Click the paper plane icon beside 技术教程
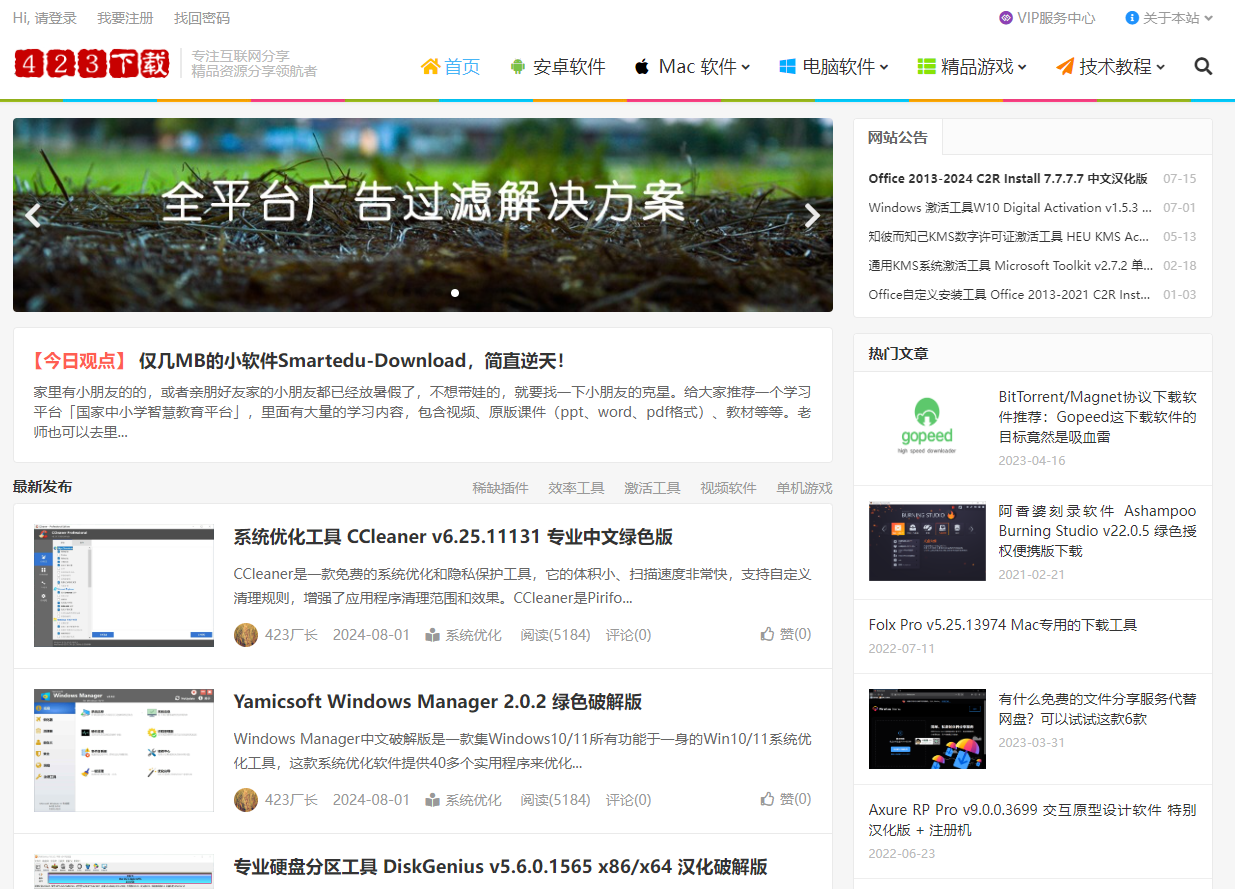This screenshot has height=889, width=1235. [x=1065, y=67]
